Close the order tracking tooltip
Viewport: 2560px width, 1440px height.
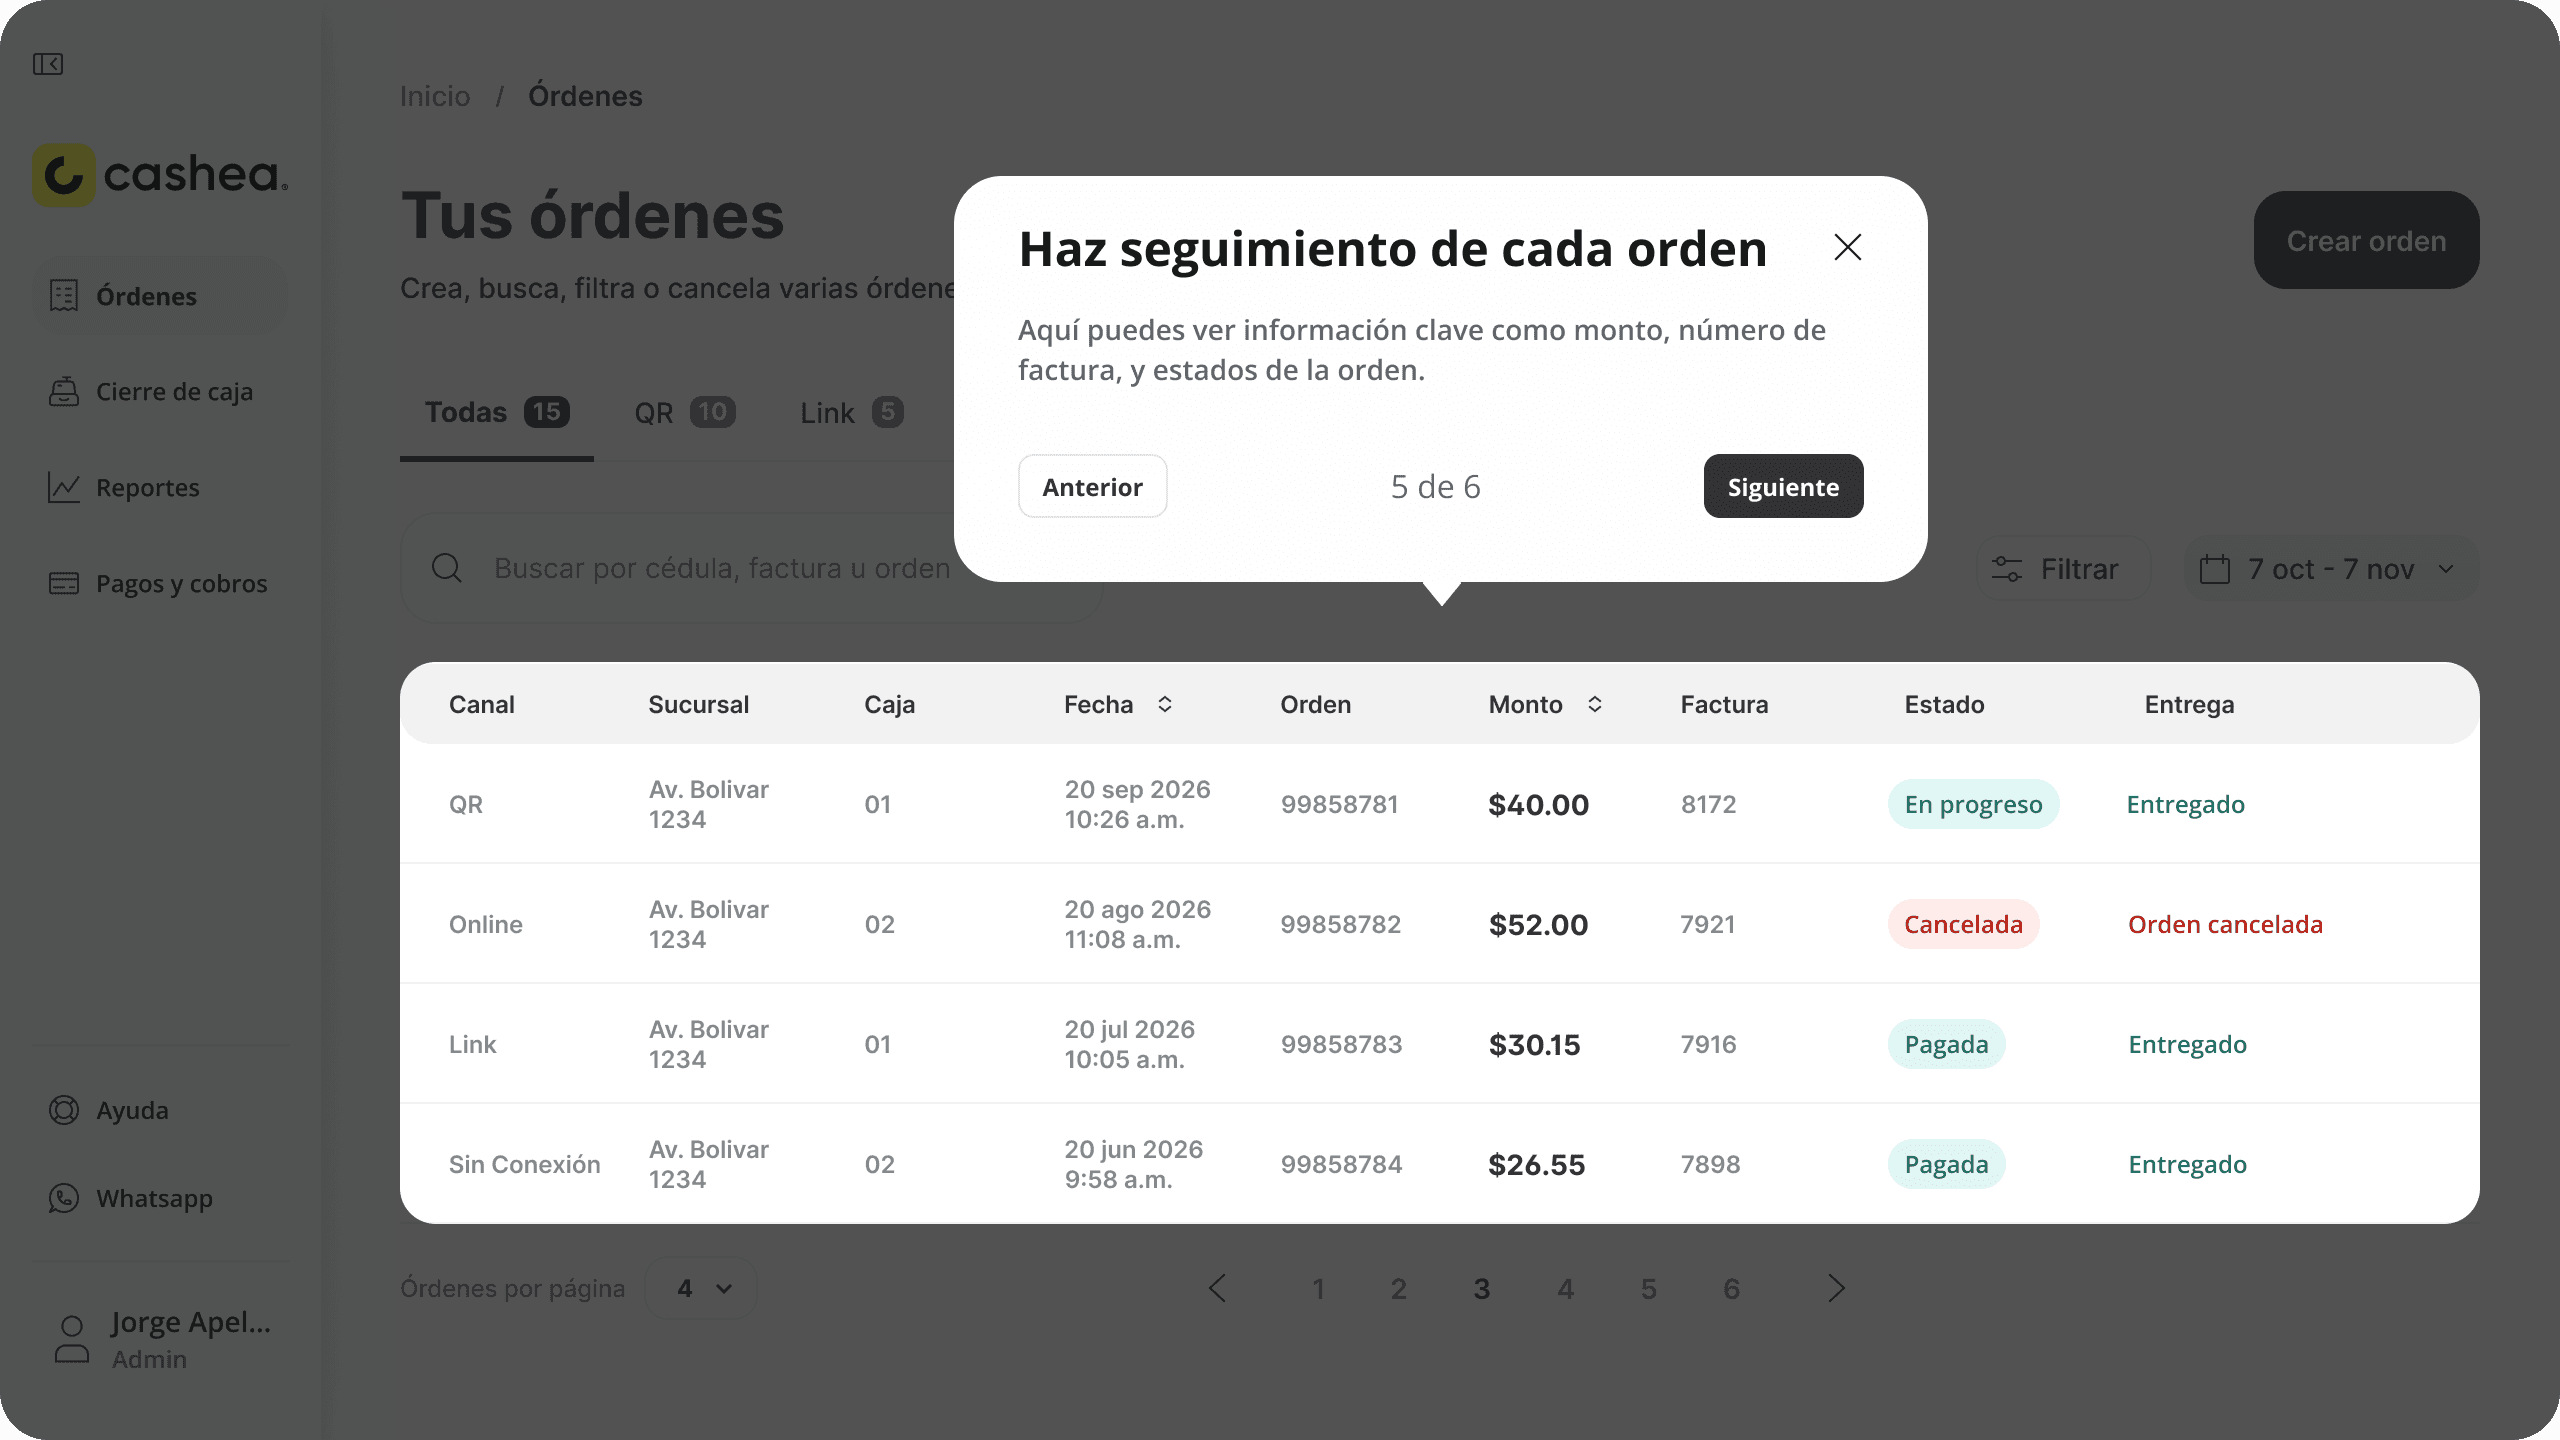pos(1847,247)
